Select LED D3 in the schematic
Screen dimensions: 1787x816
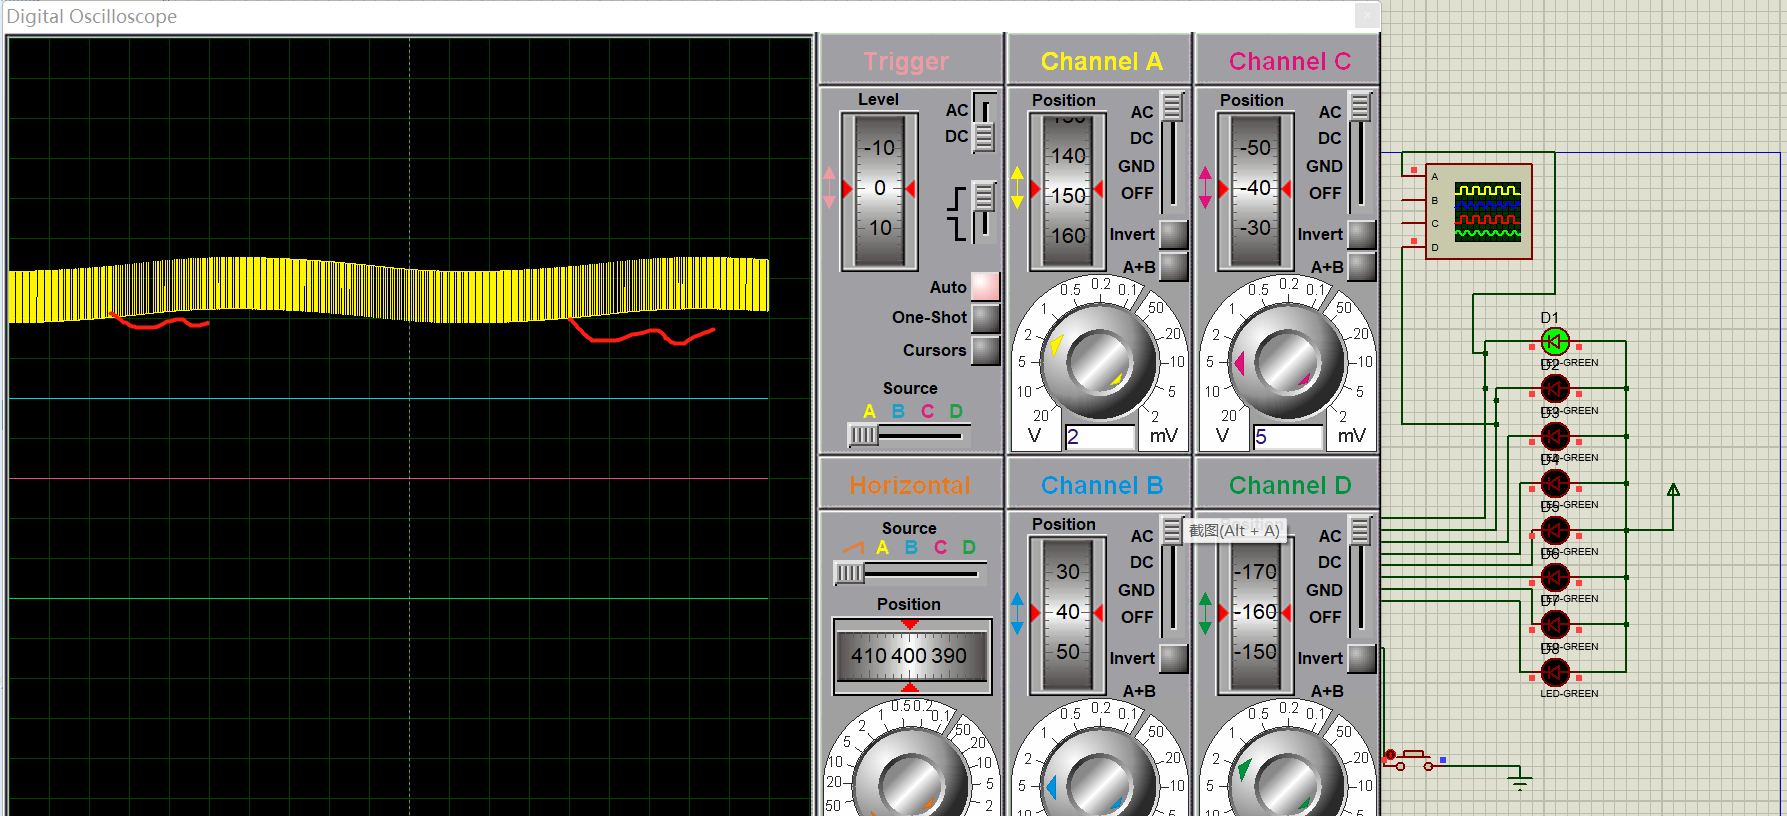tap(1555, 436)
